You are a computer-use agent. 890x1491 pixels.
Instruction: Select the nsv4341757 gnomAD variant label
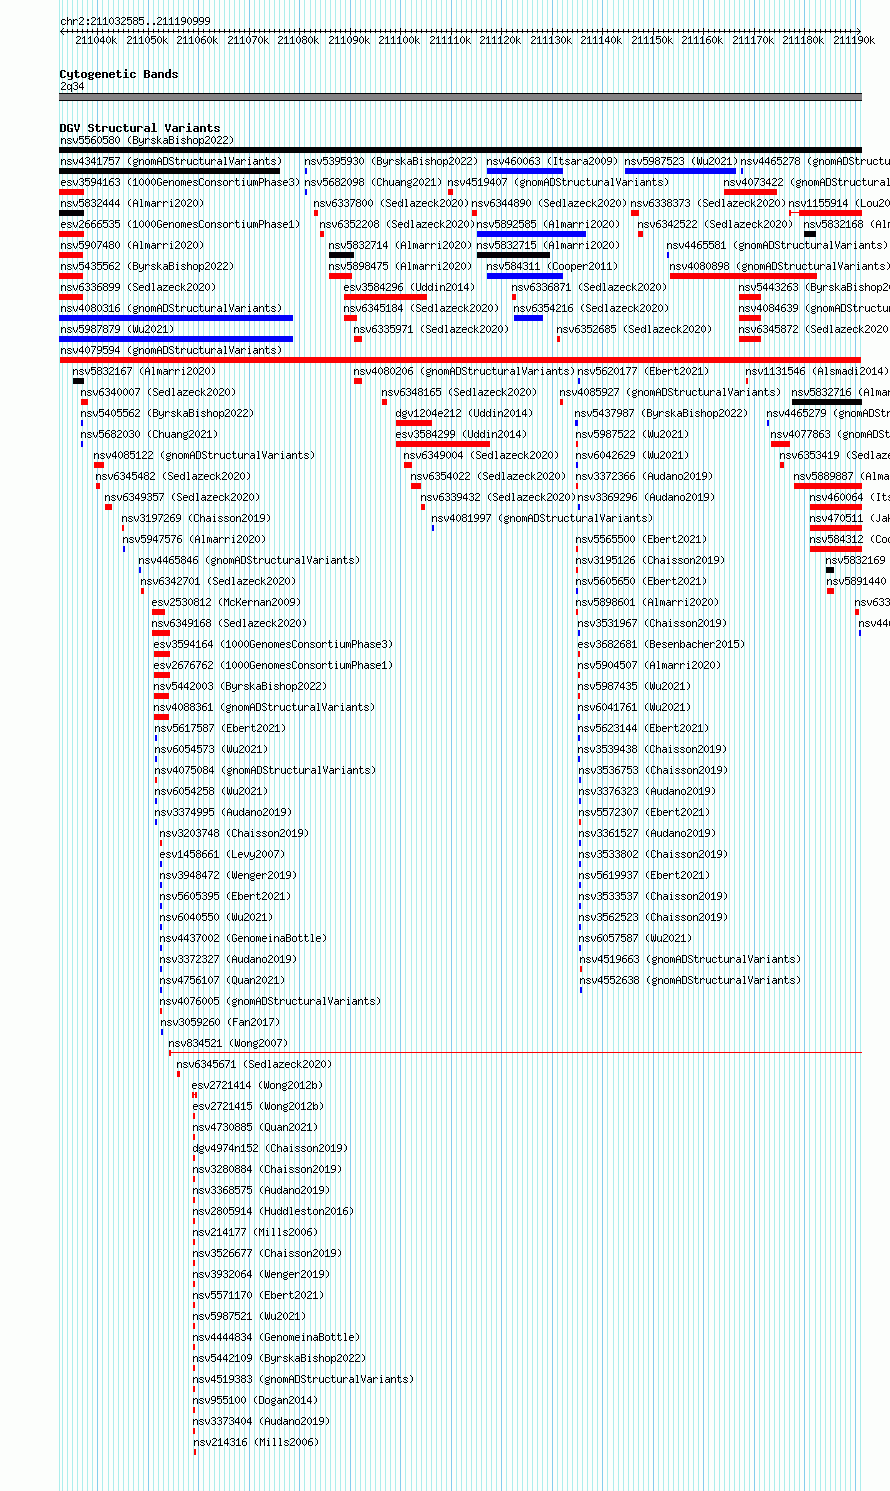[x=171, y=162]
